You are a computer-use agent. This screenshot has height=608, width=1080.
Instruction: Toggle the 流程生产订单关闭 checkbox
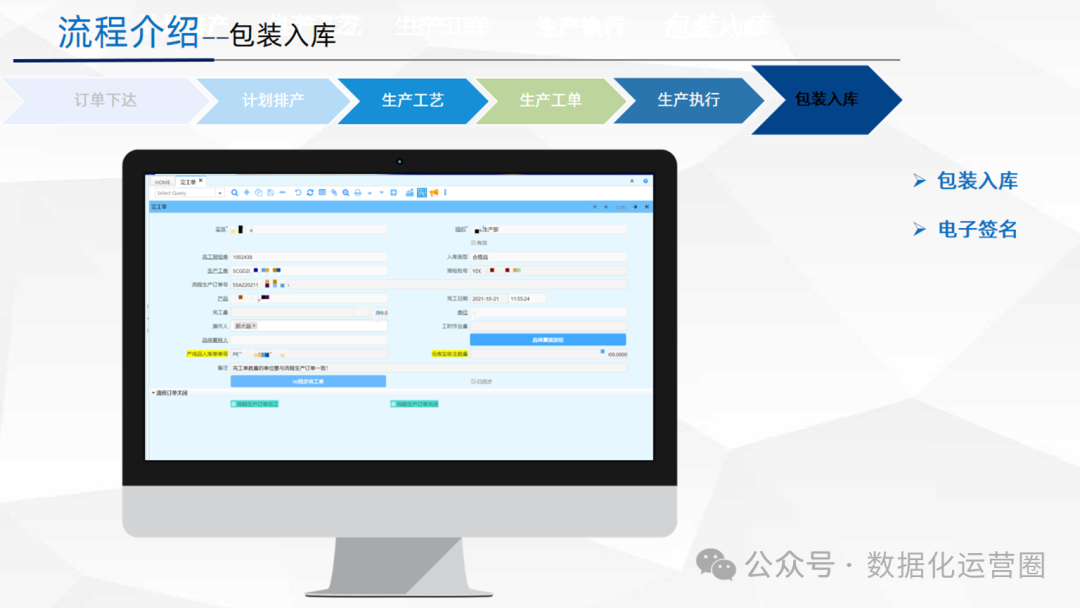pyautogui.click(x=393, y=404)
